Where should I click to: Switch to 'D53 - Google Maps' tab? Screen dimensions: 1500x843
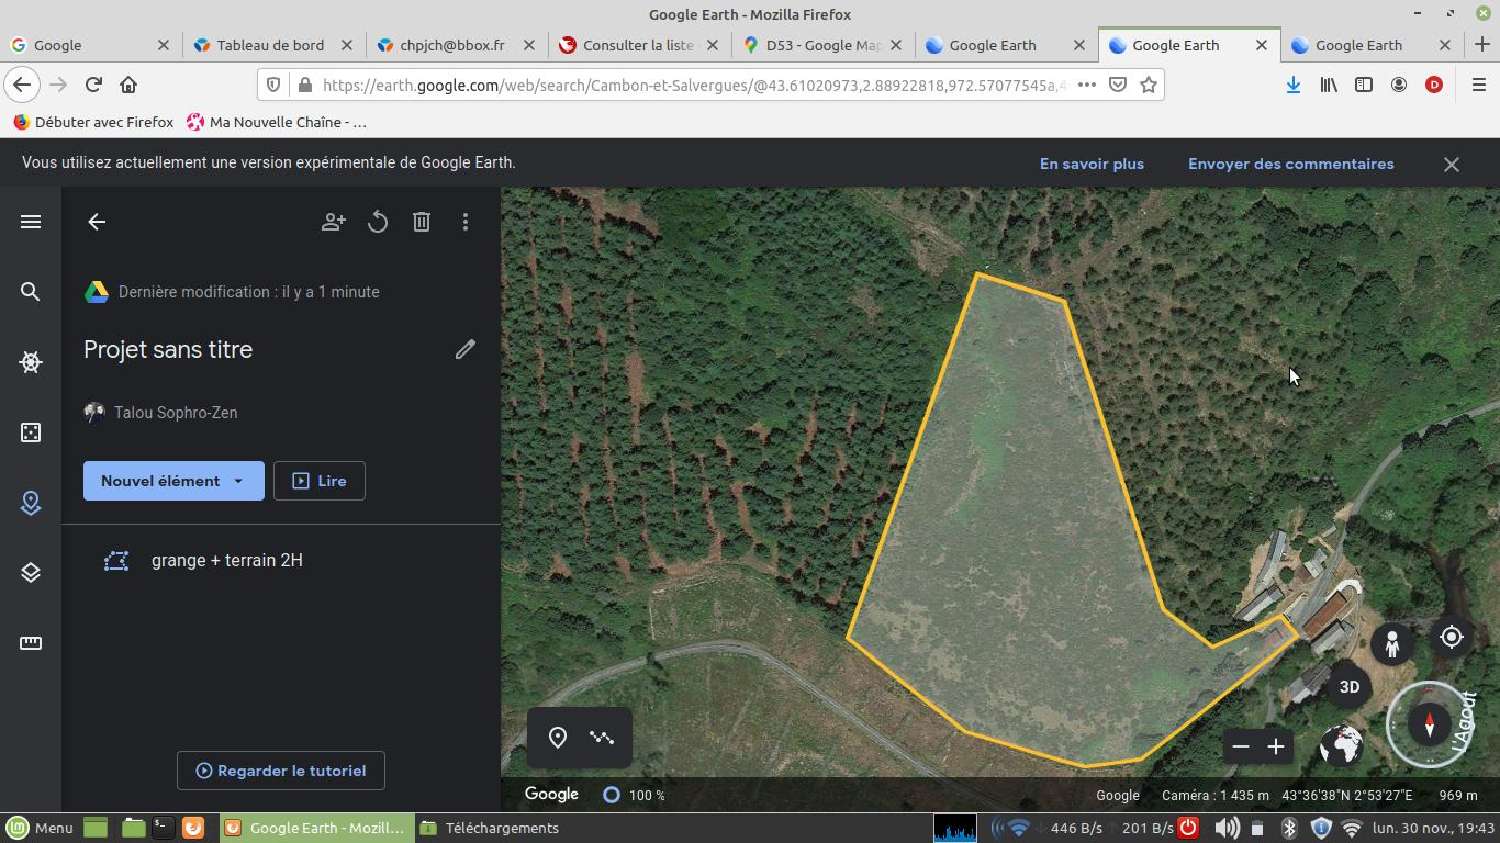click(821, 45)
